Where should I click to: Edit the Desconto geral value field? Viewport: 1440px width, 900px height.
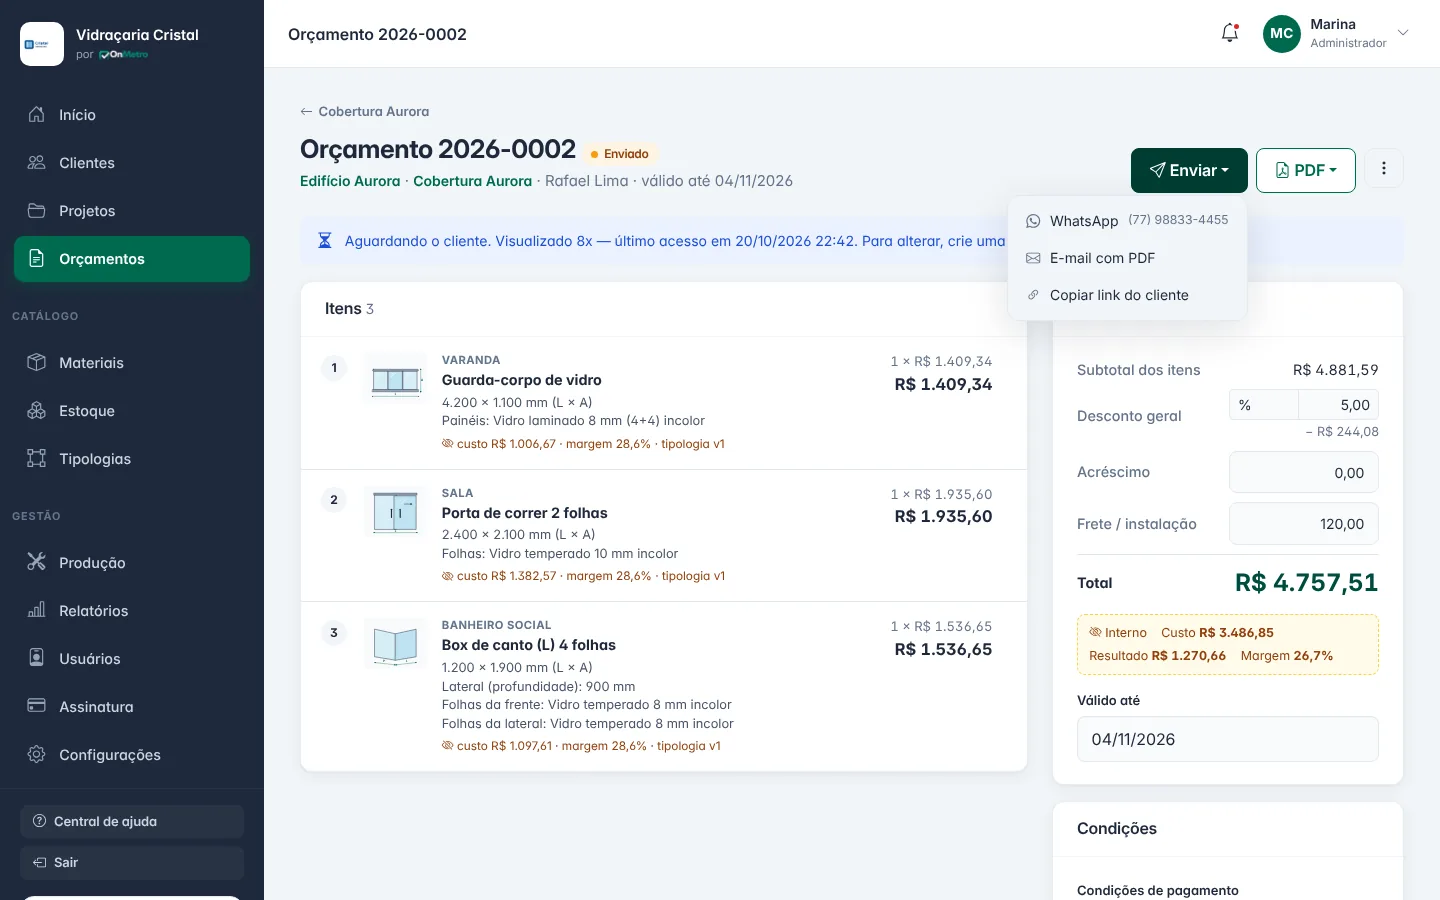click(1338, 405)
